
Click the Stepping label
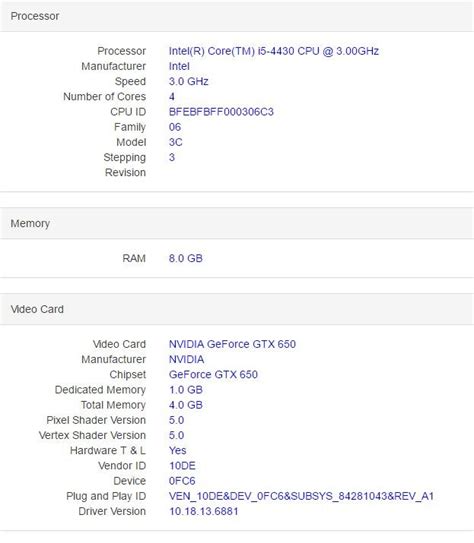pyautogui.click(x=125, y=158)
